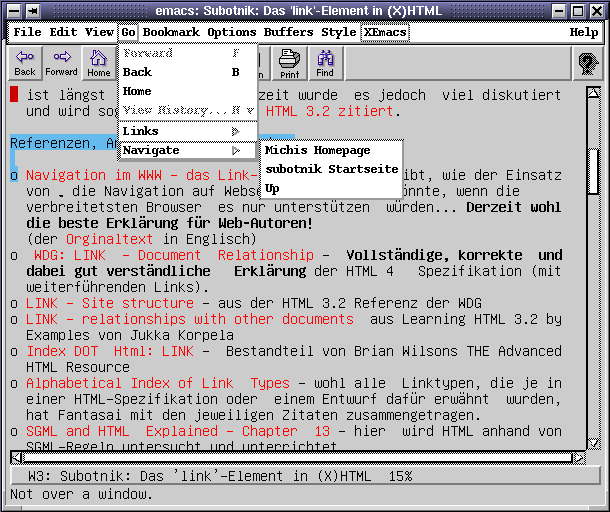Image resolution: width=610 pixels, height=512 pixels.
Task: Click the Forward arrow toolbar icon
Action: [x=61, y=63]
